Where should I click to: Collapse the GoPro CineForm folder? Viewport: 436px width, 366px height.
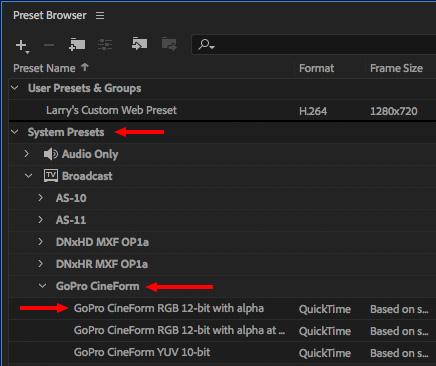click(43, 286)
